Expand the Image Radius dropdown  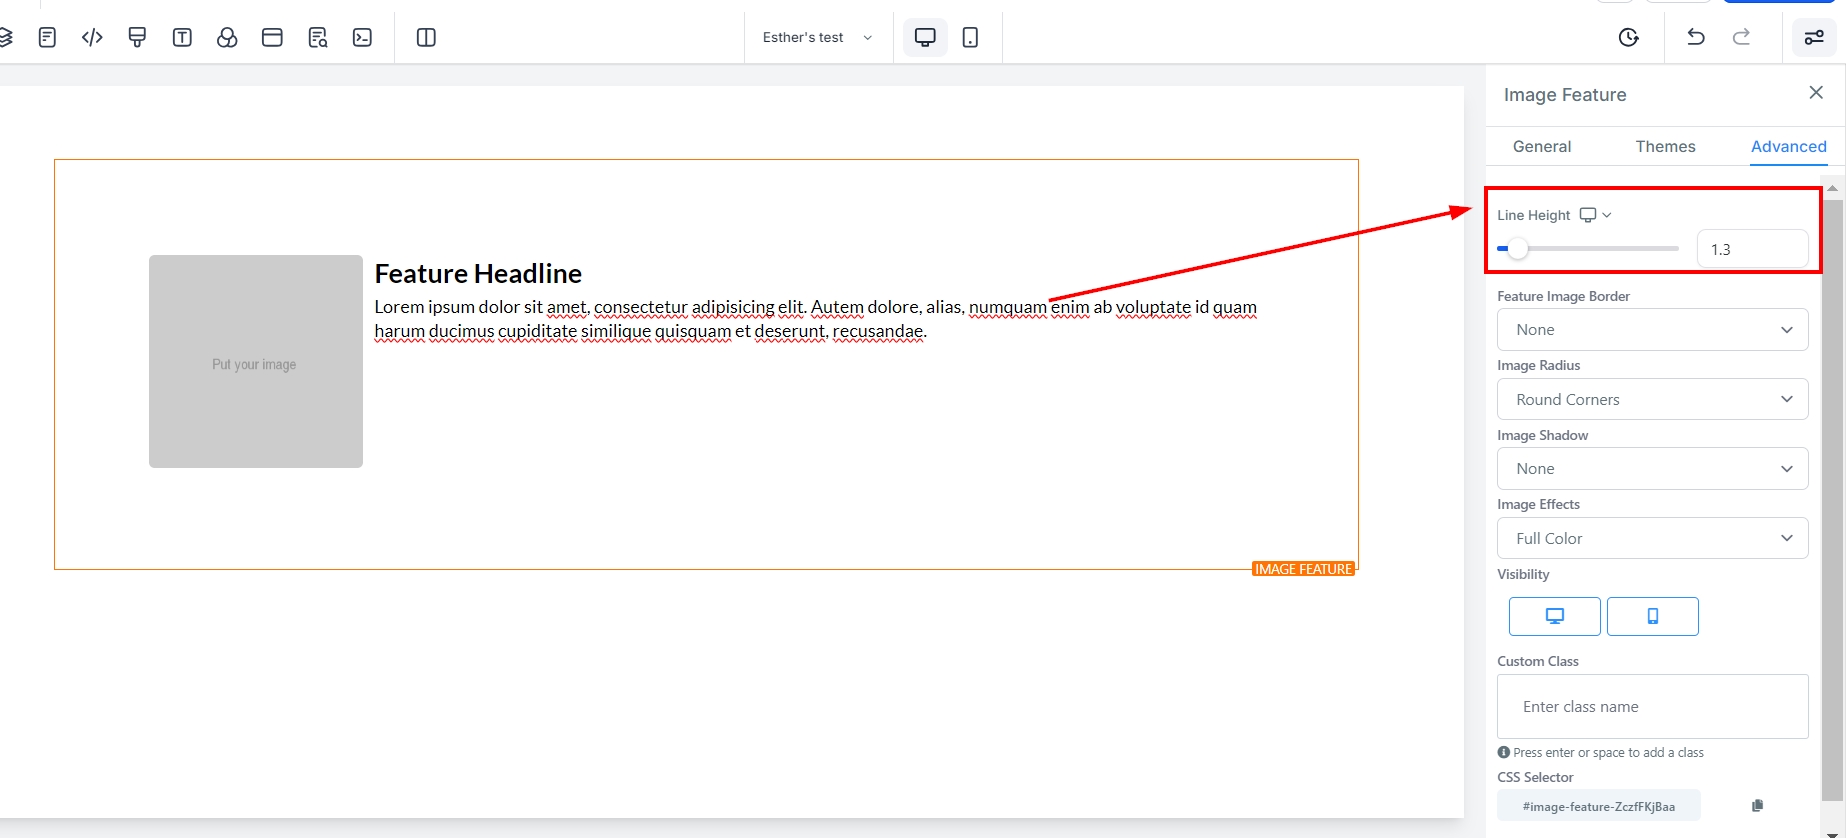click(x=1652, y=399)
